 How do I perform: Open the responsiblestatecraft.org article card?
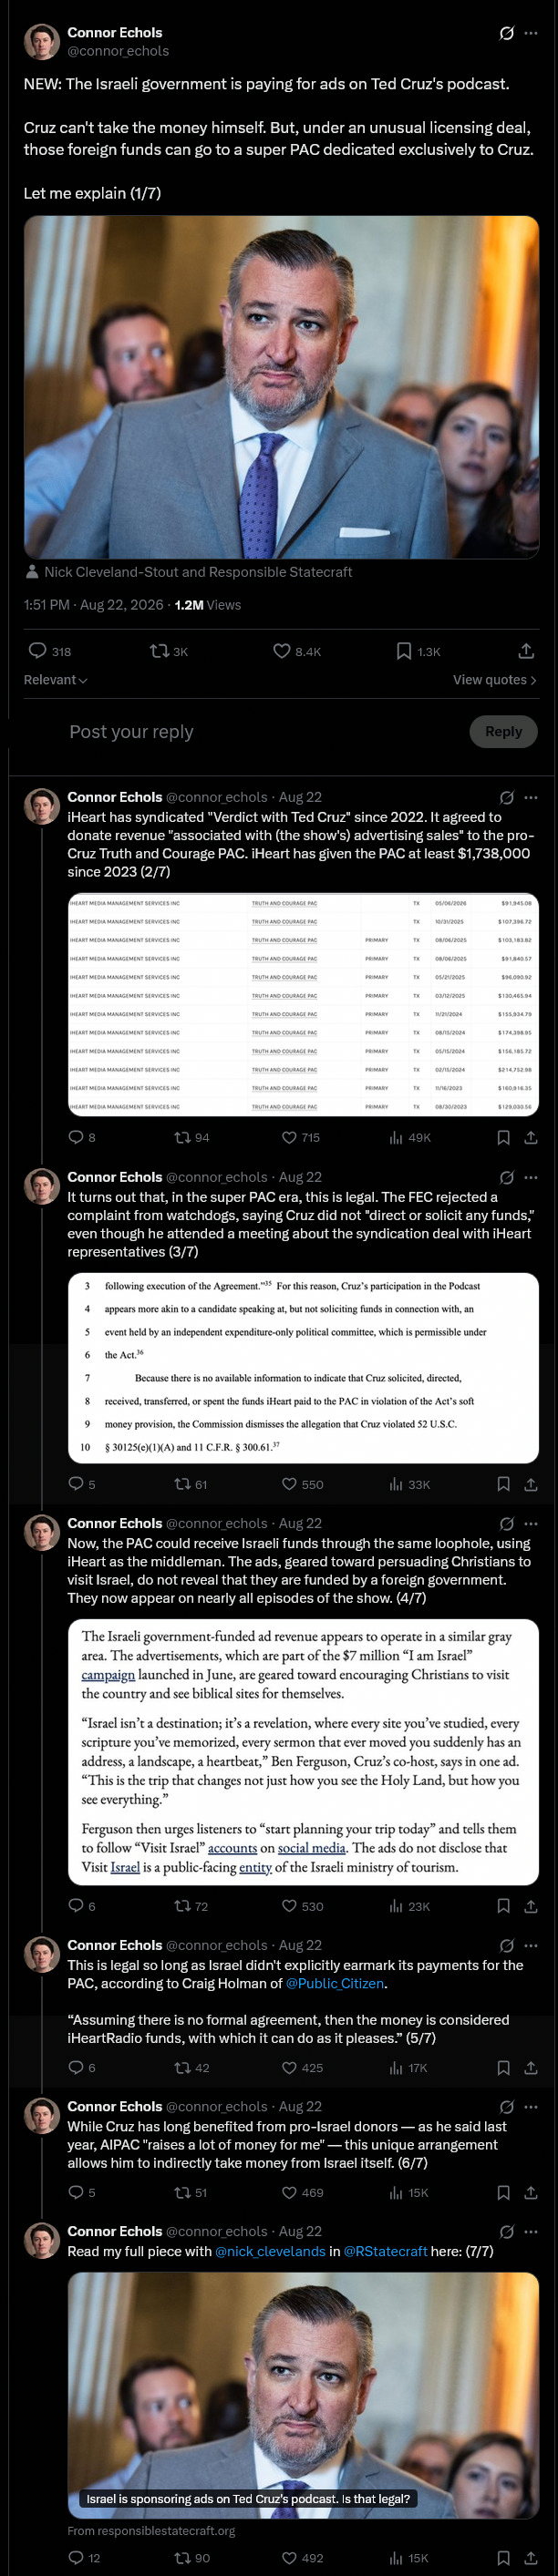[303, 2394]
